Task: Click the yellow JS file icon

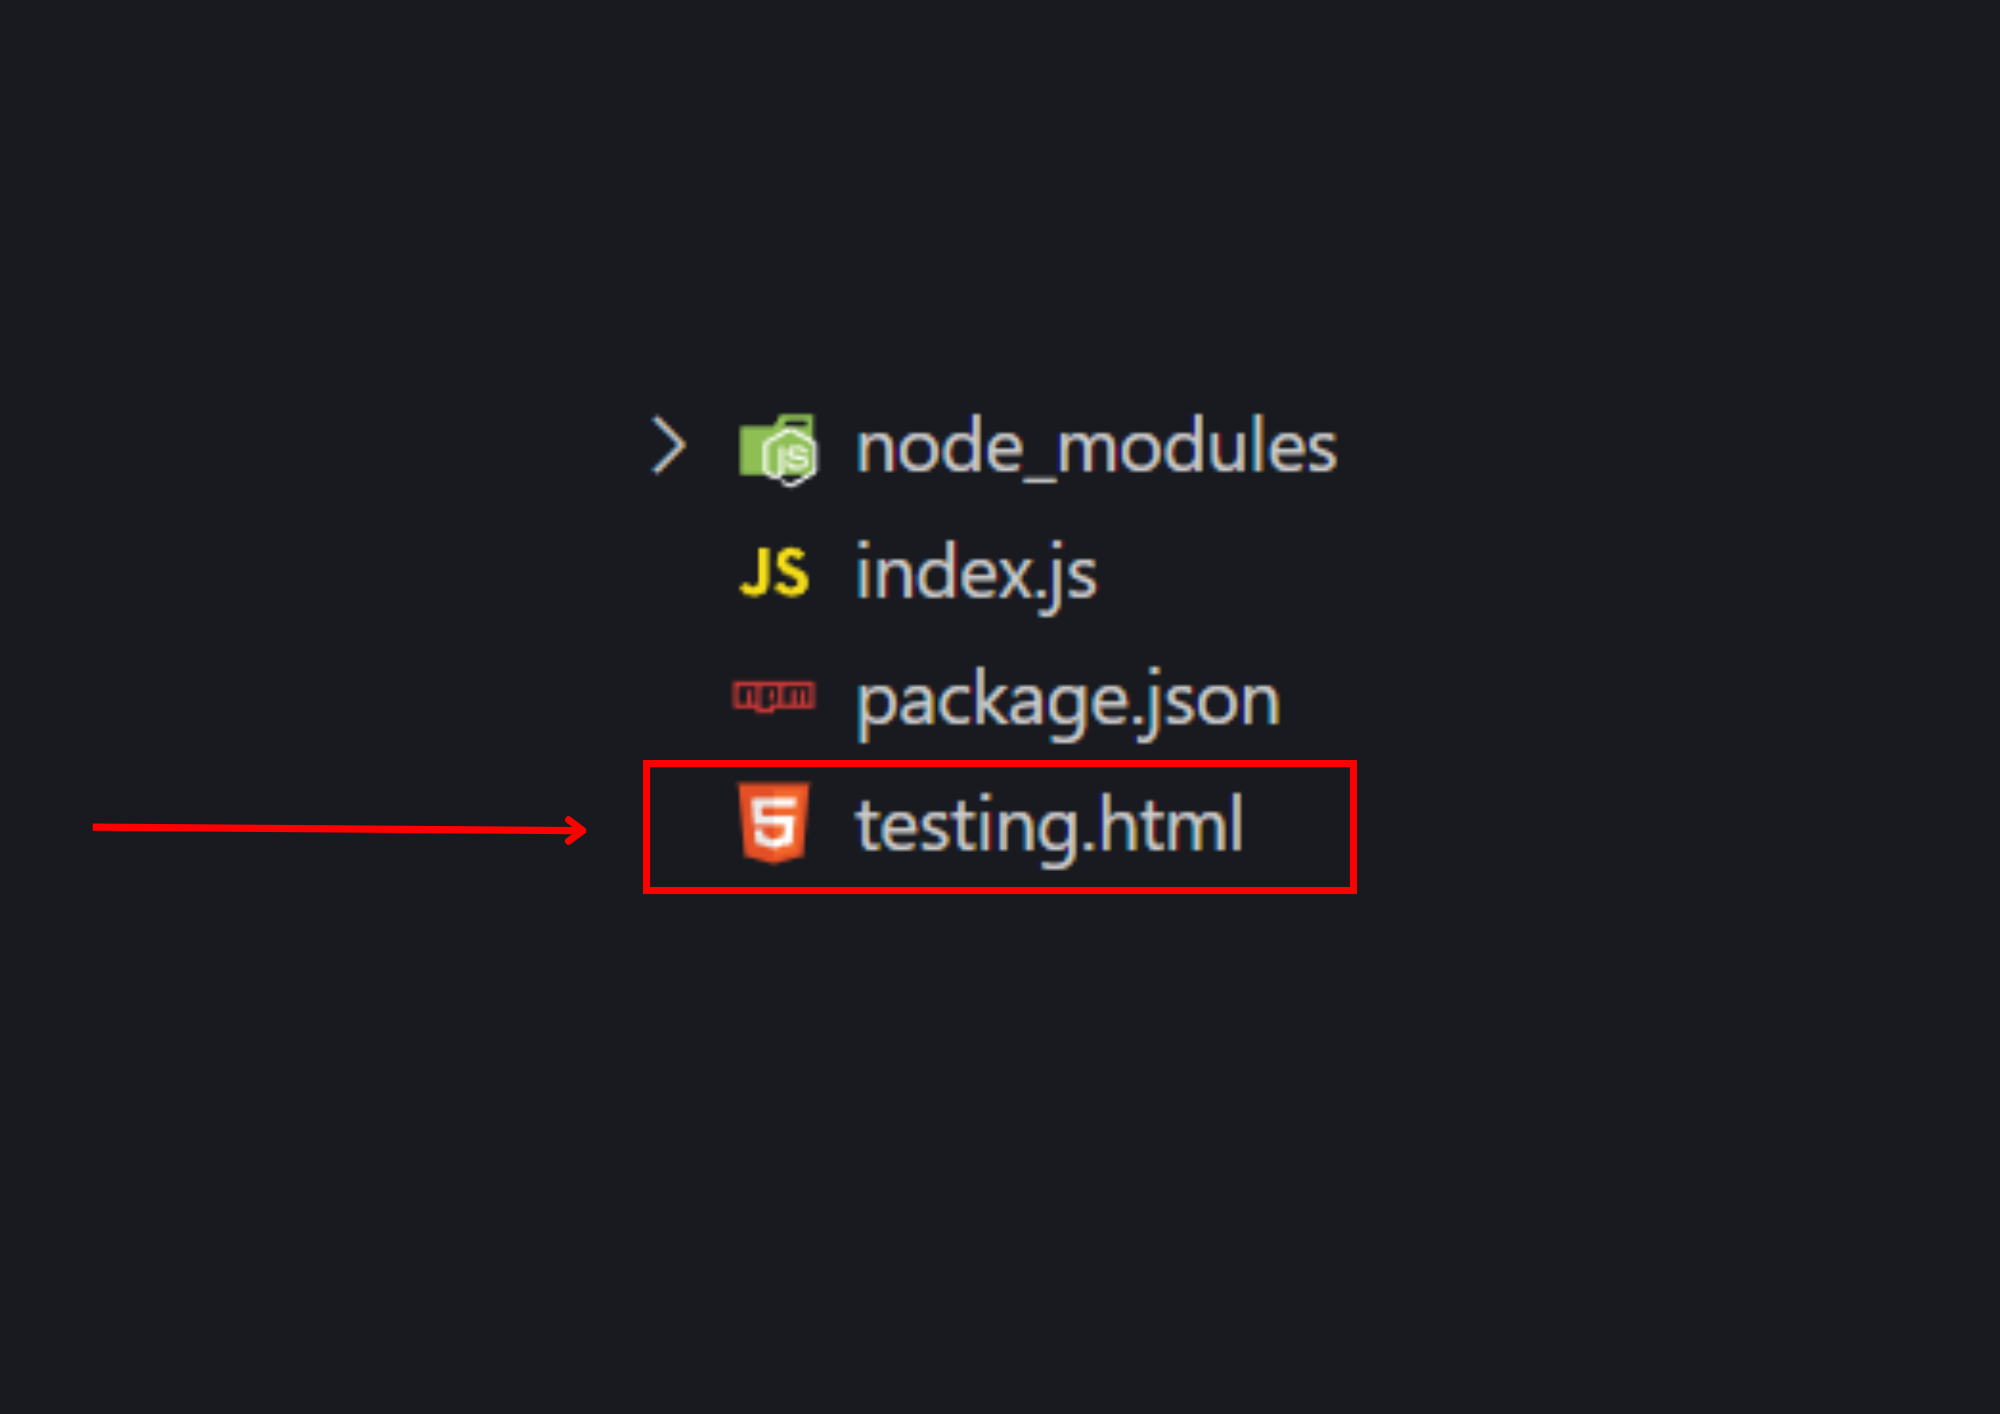Action: [774, 573]
